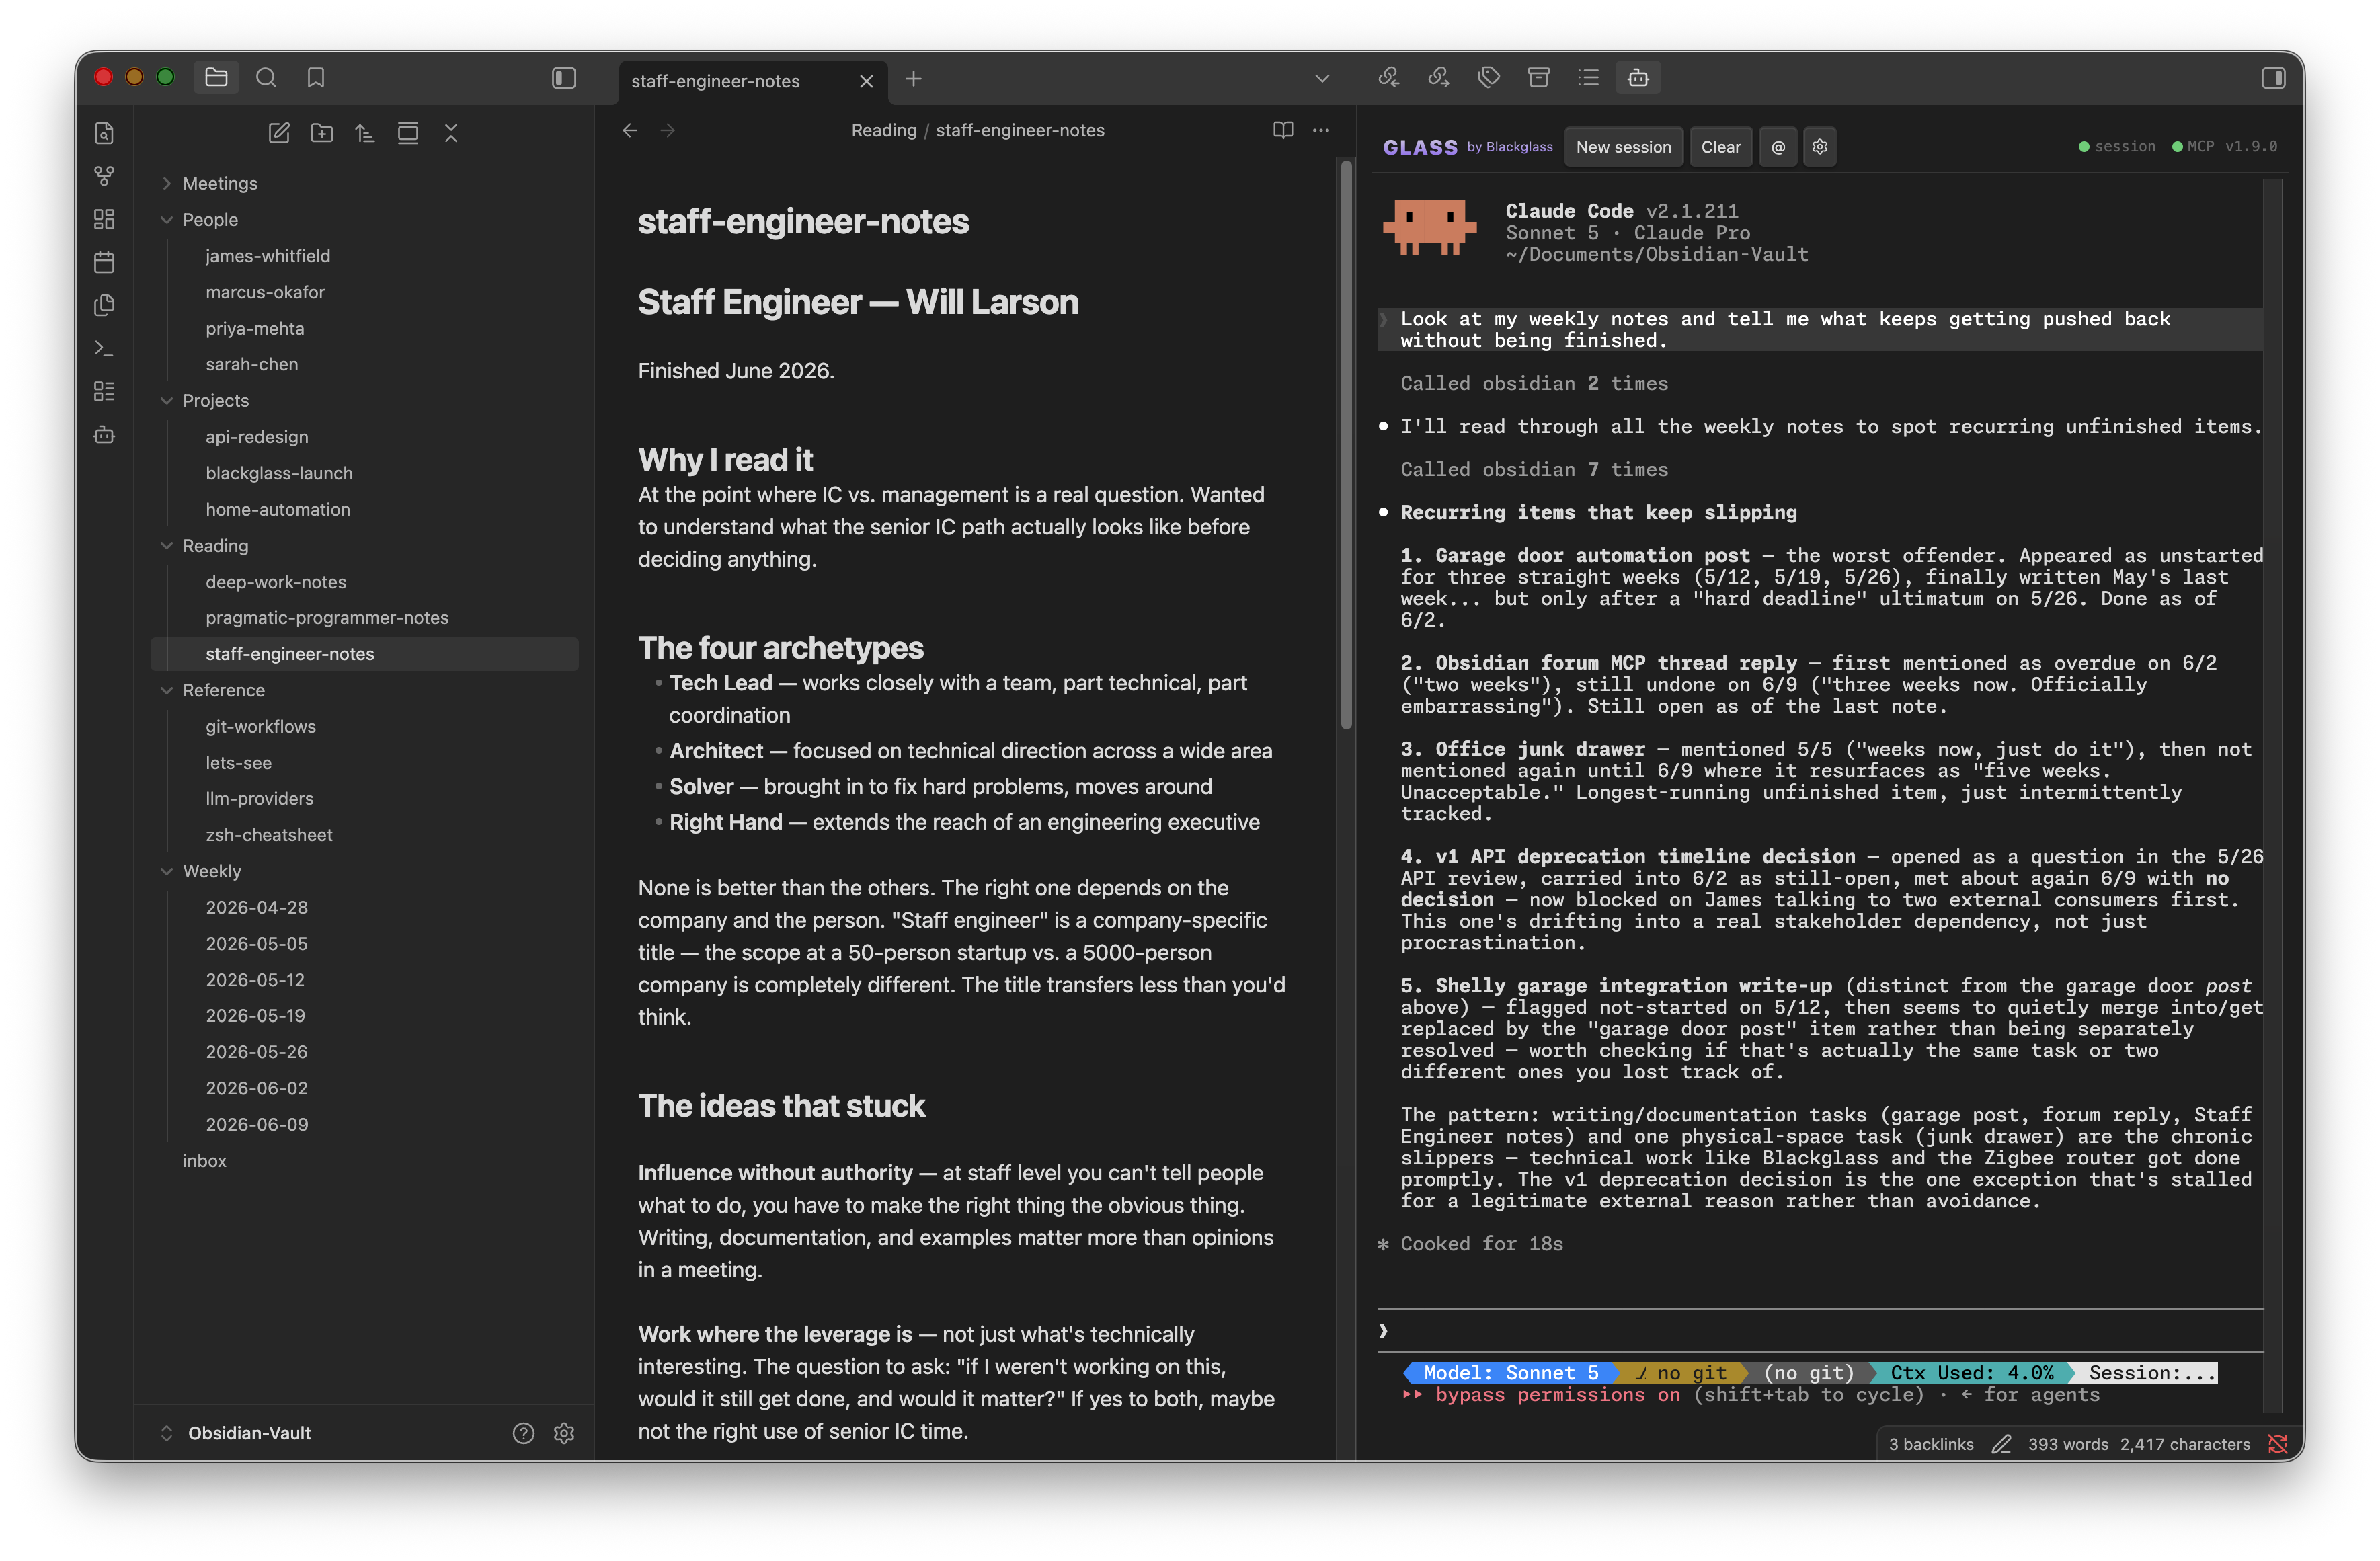Open vault help question icon

tap(523, 1433)
